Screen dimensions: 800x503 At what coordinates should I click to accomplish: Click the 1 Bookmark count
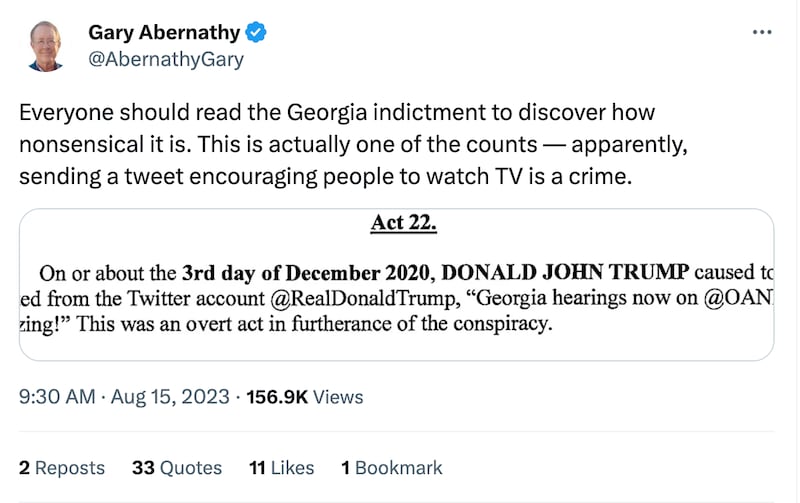coord(391,467)
